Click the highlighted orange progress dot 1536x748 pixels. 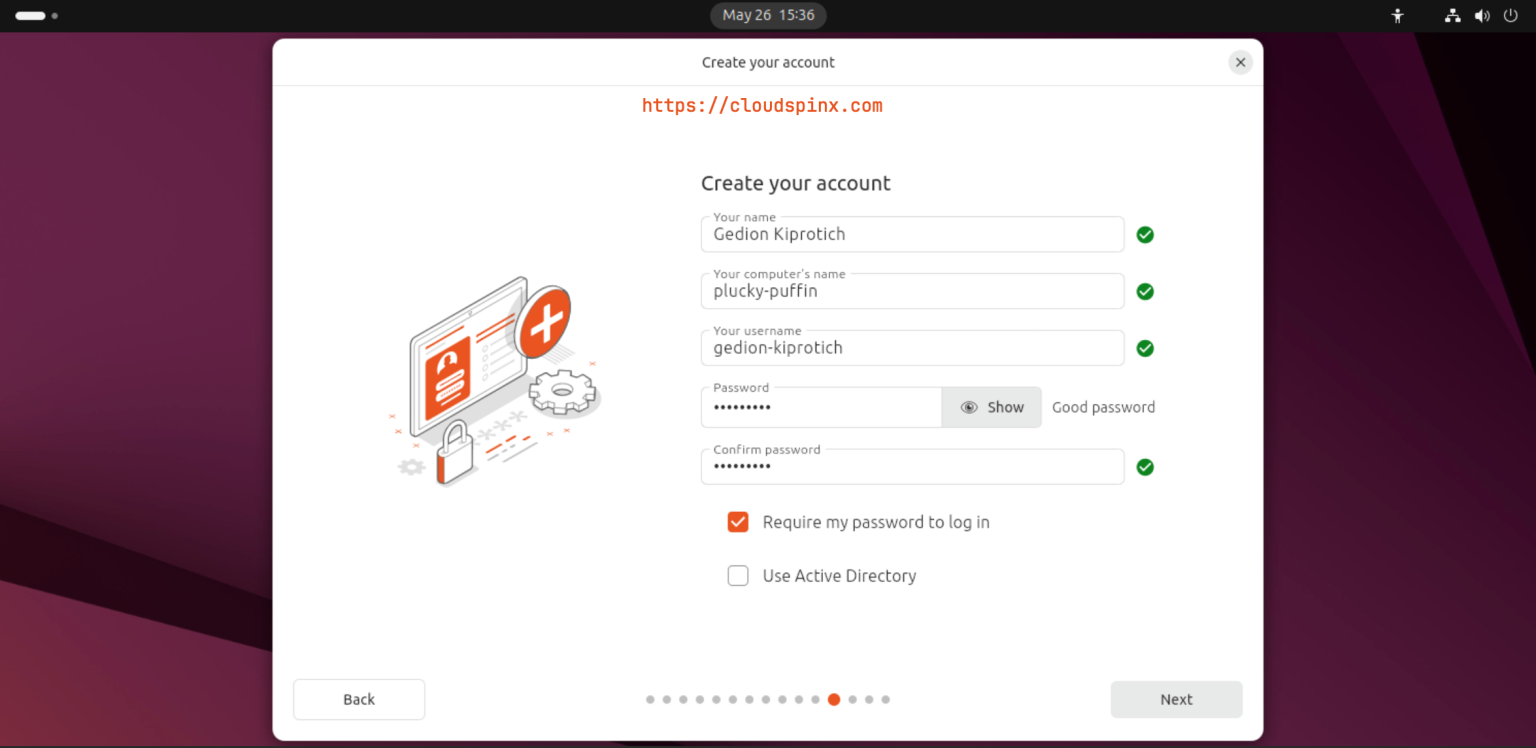[x=834, y=699]
